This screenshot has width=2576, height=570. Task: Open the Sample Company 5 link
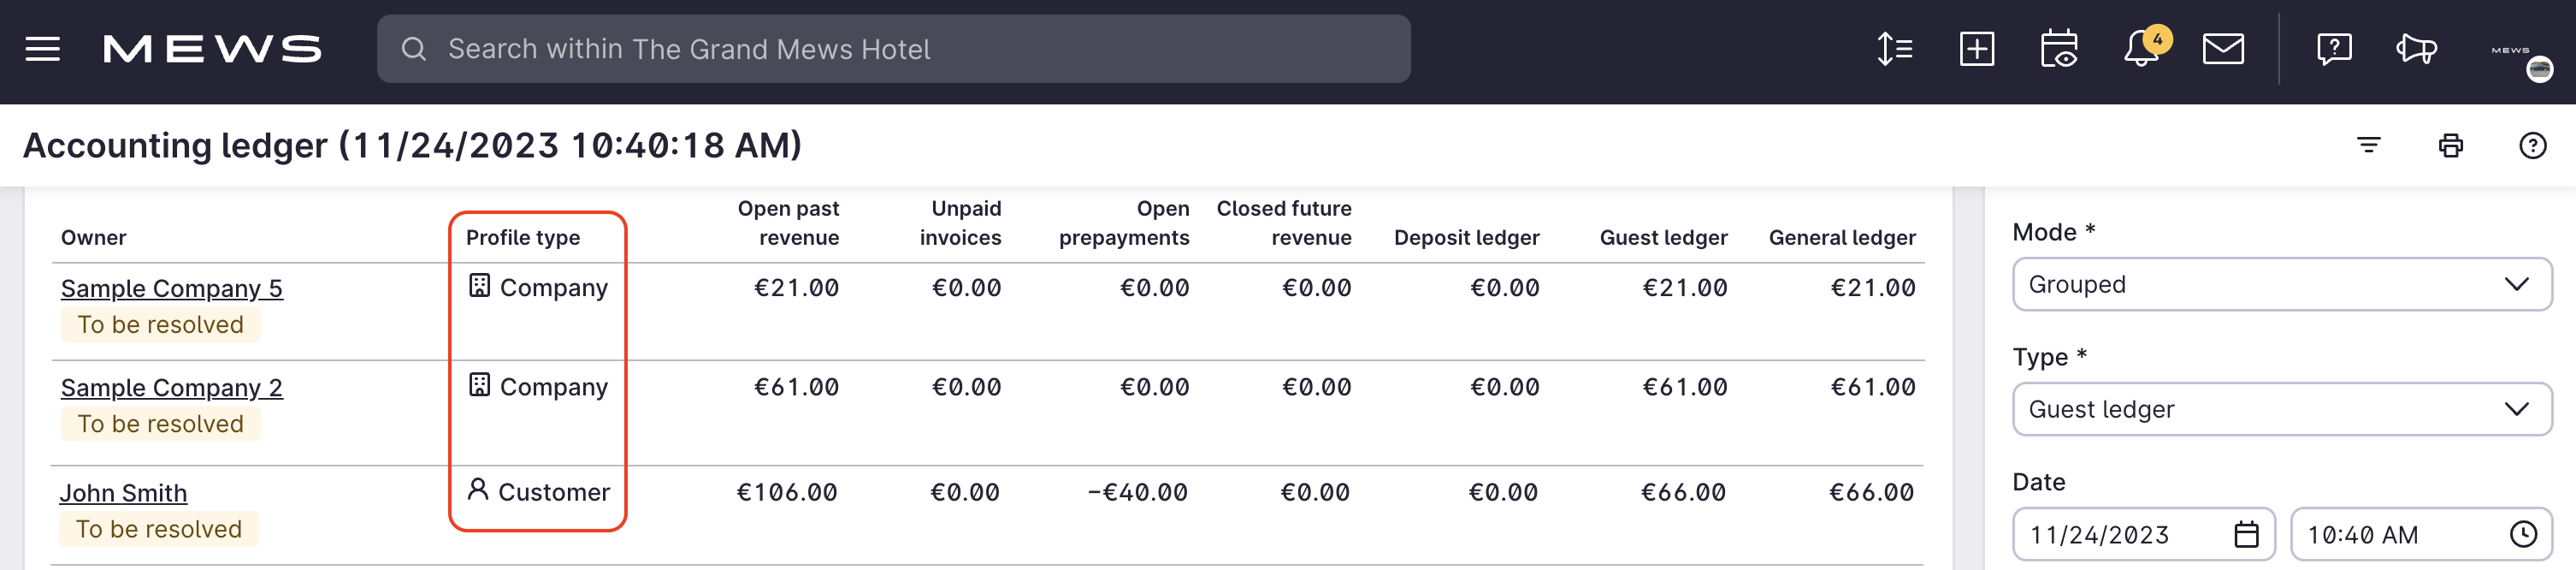pos(172,289)
